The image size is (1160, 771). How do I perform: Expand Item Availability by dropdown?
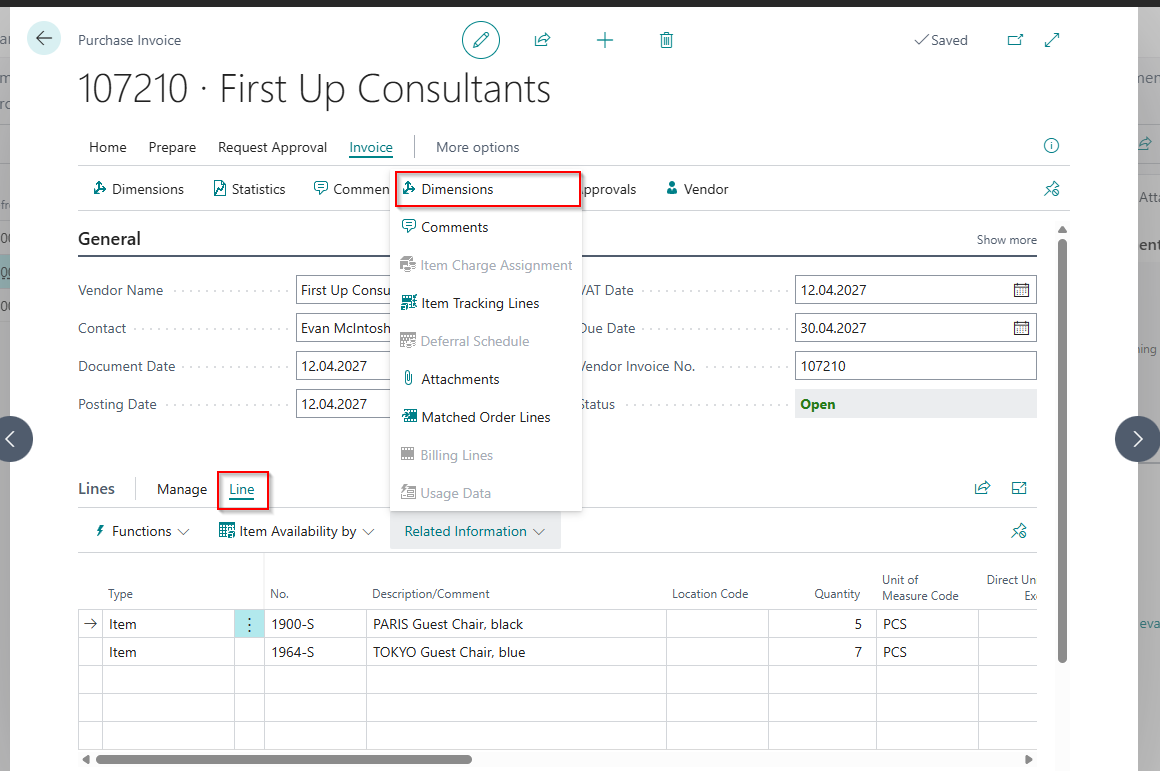pos(297,531)
